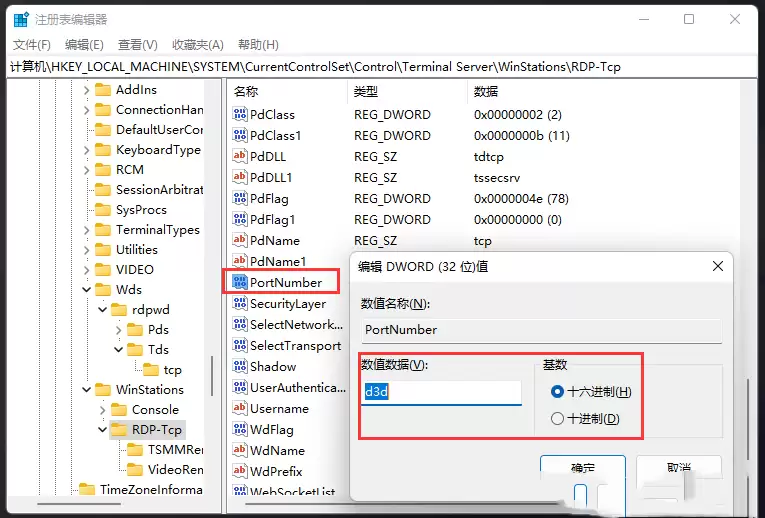Screen dimensions: 765x518
Task: Select the Username string value icon
Action: click(239, 408)
